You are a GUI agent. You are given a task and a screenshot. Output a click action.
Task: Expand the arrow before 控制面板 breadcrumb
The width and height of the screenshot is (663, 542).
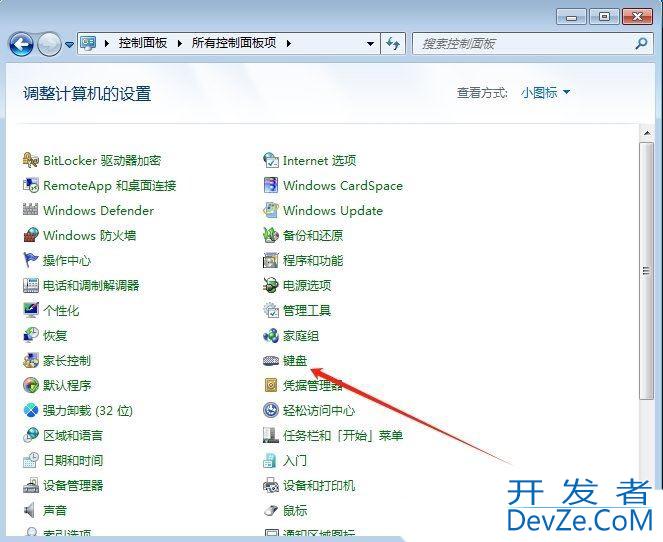107,43
